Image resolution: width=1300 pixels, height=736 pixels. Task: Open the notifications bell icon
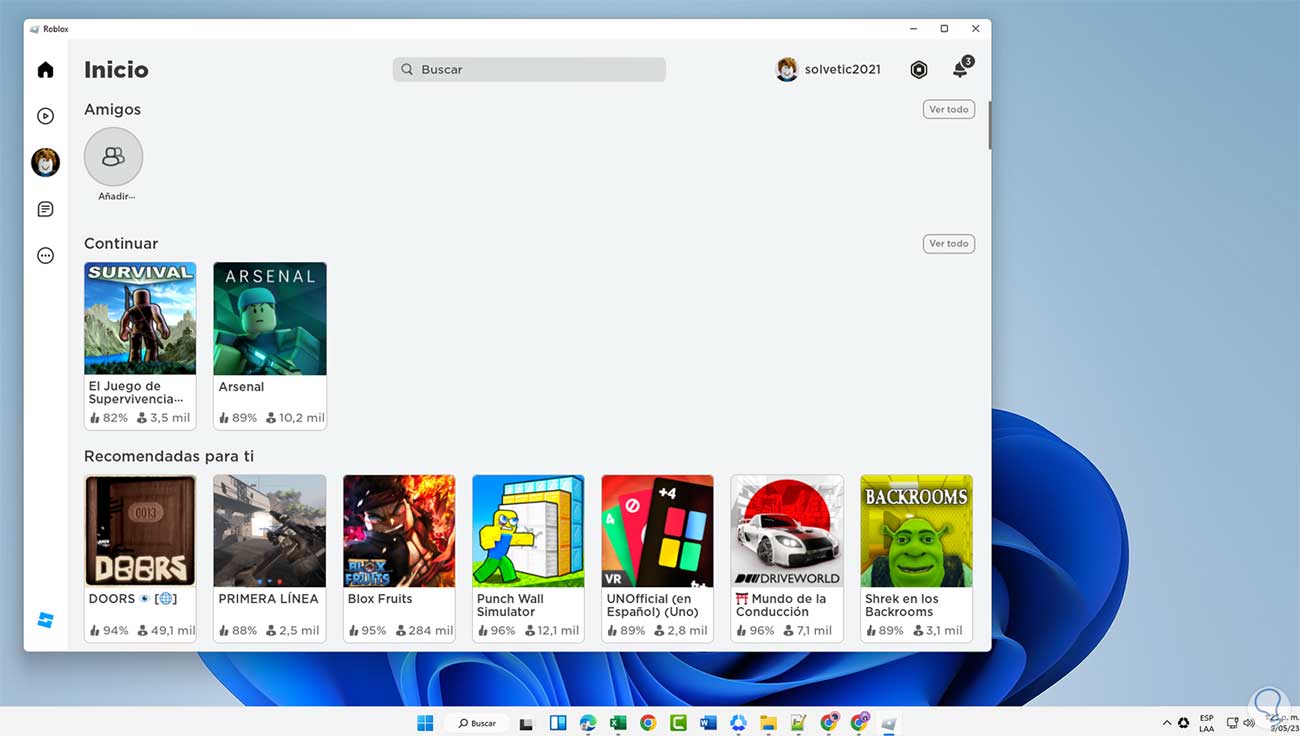tap(960, 69)
